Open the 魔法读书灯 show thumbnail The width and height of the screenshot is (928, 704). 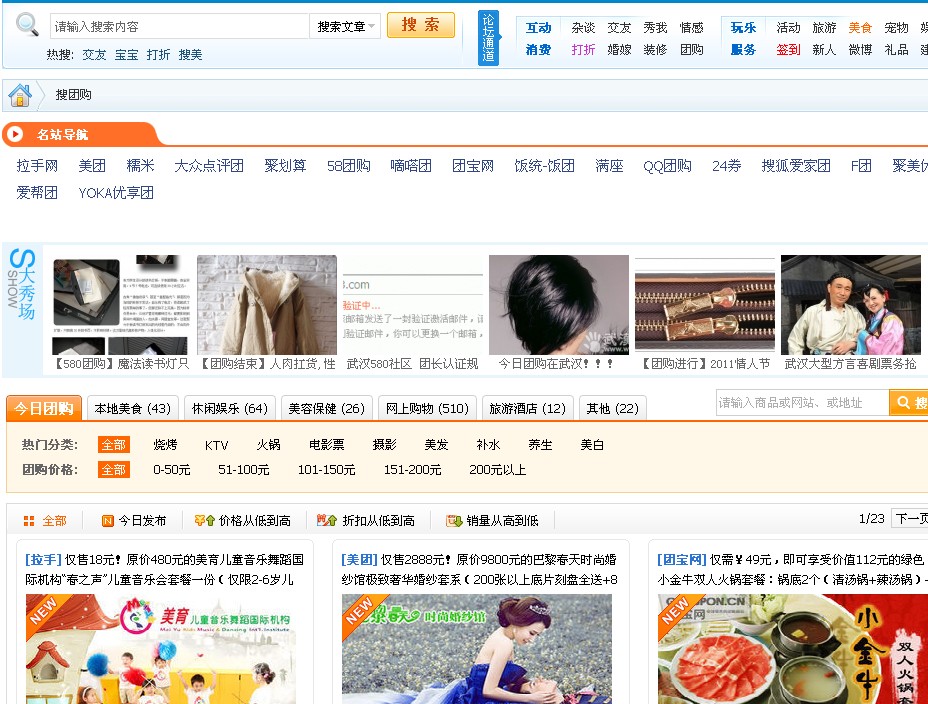121,305
